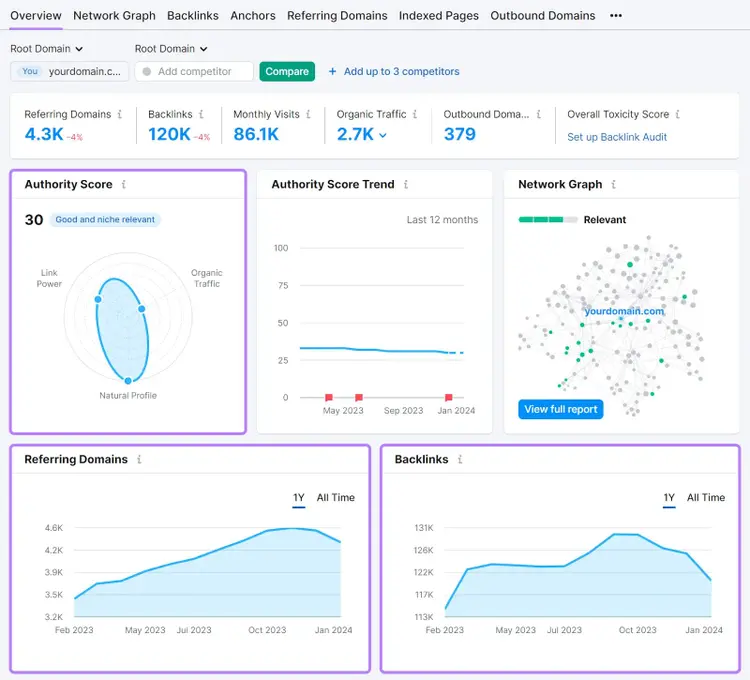
Task: Select 1Y range in Backlinks chart
Action: pos(669,498)
